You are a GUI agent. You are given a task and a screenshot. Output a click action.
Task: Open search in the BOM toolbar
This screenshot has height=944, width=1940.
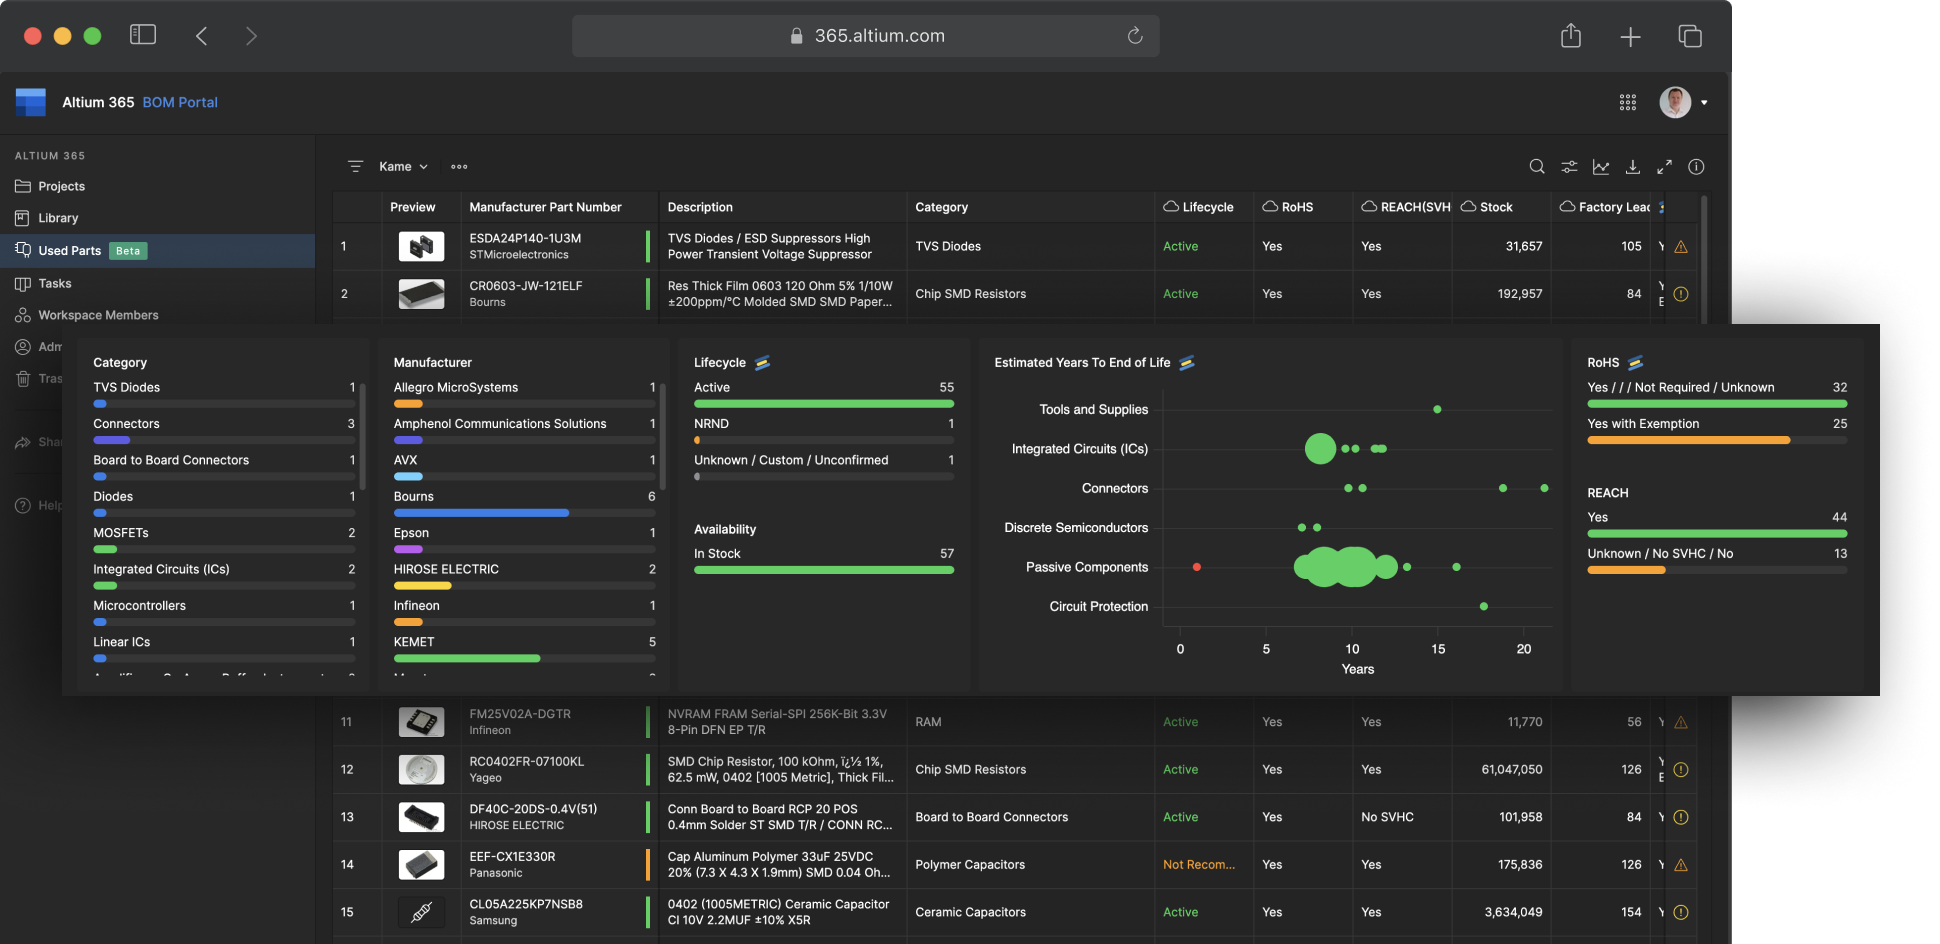(1537, 167)
